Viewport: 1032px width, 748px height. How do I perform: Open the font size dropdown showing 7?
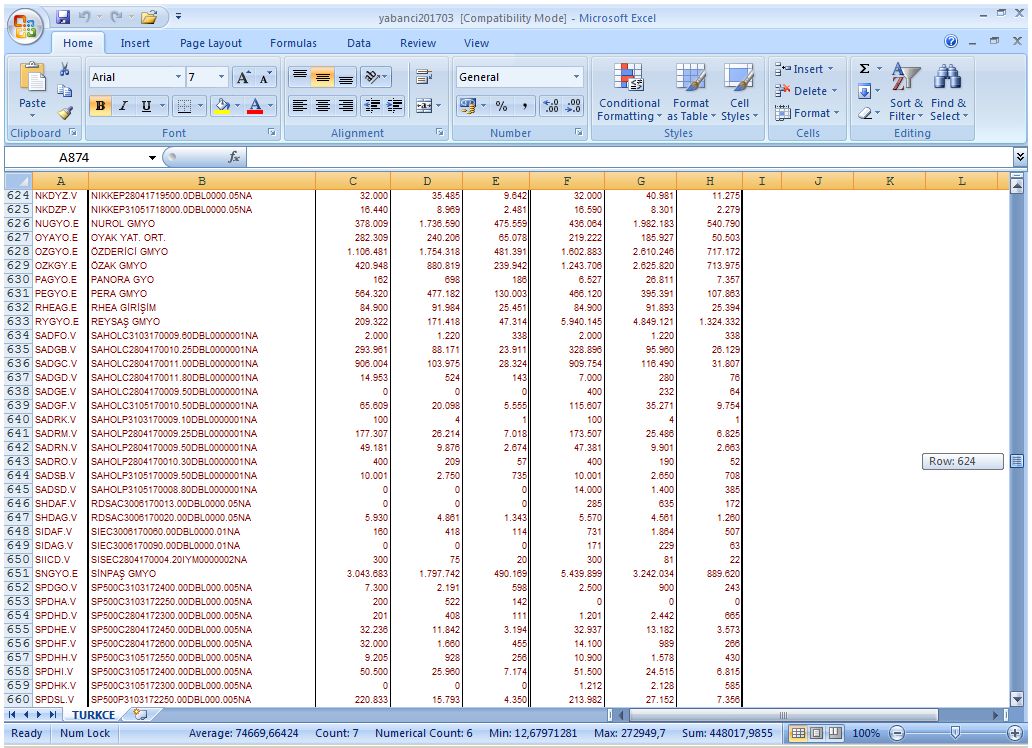[221, 77]
